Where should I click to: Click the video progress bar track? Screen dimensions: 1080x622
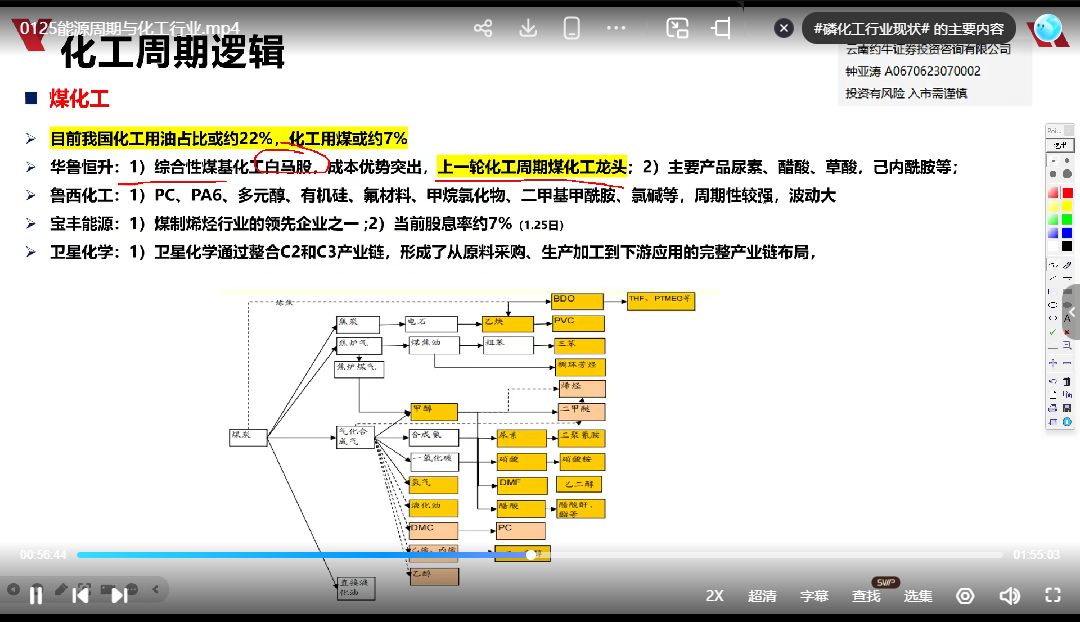(539, 554)
